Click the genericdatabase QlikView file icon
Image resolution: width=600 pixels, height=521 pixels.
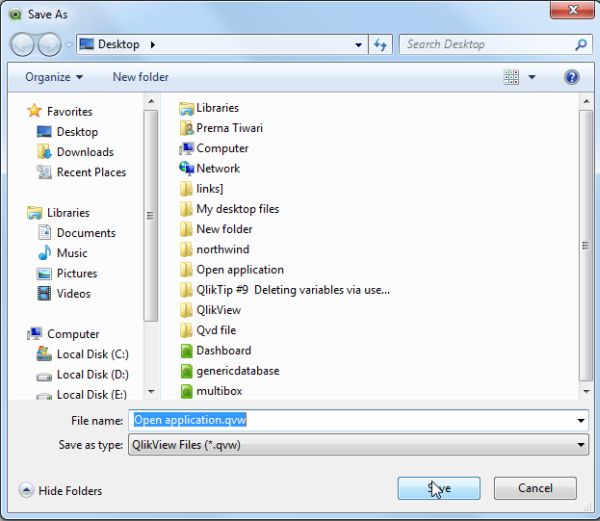[x=186, y=371]
